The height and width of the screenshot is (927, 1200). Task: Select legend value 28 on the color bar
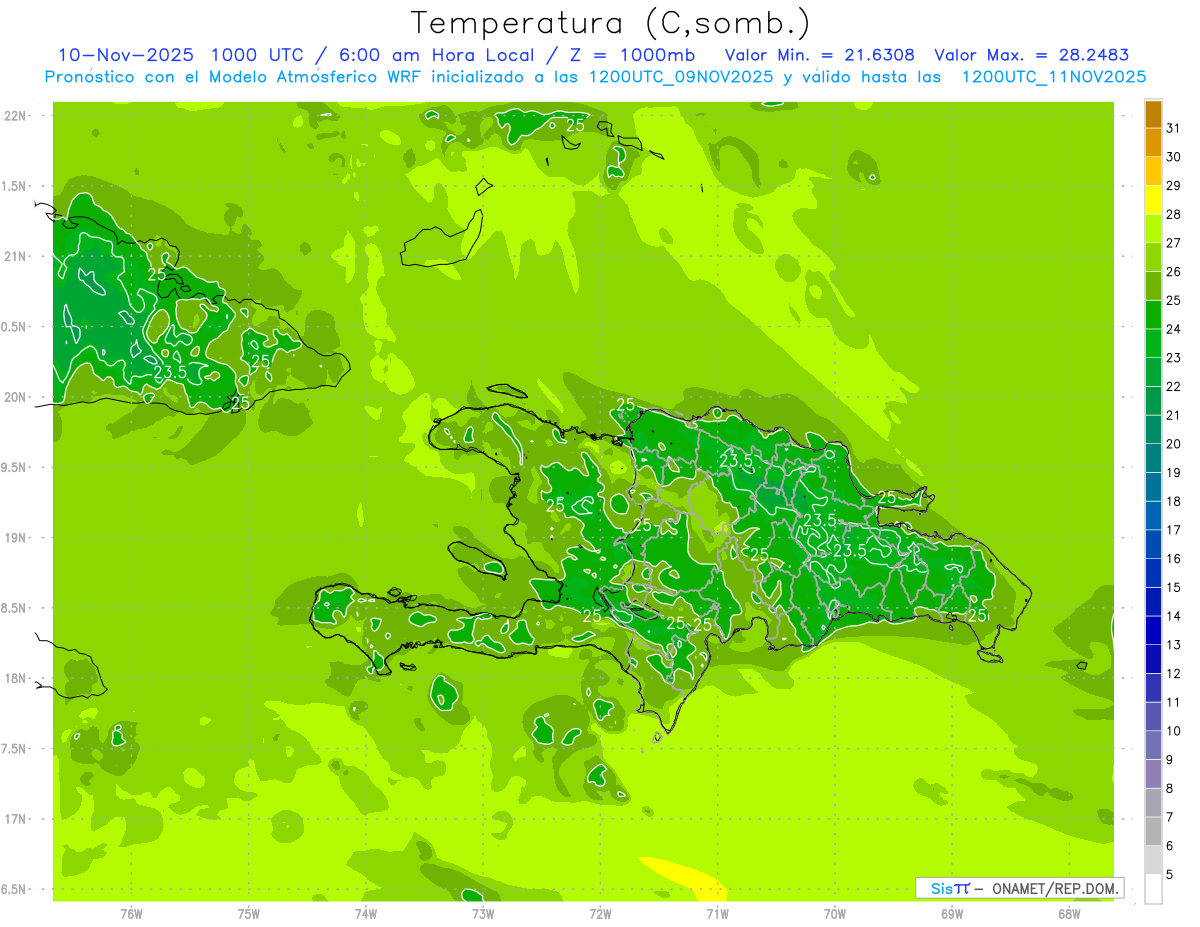[x=1174, y=214]
